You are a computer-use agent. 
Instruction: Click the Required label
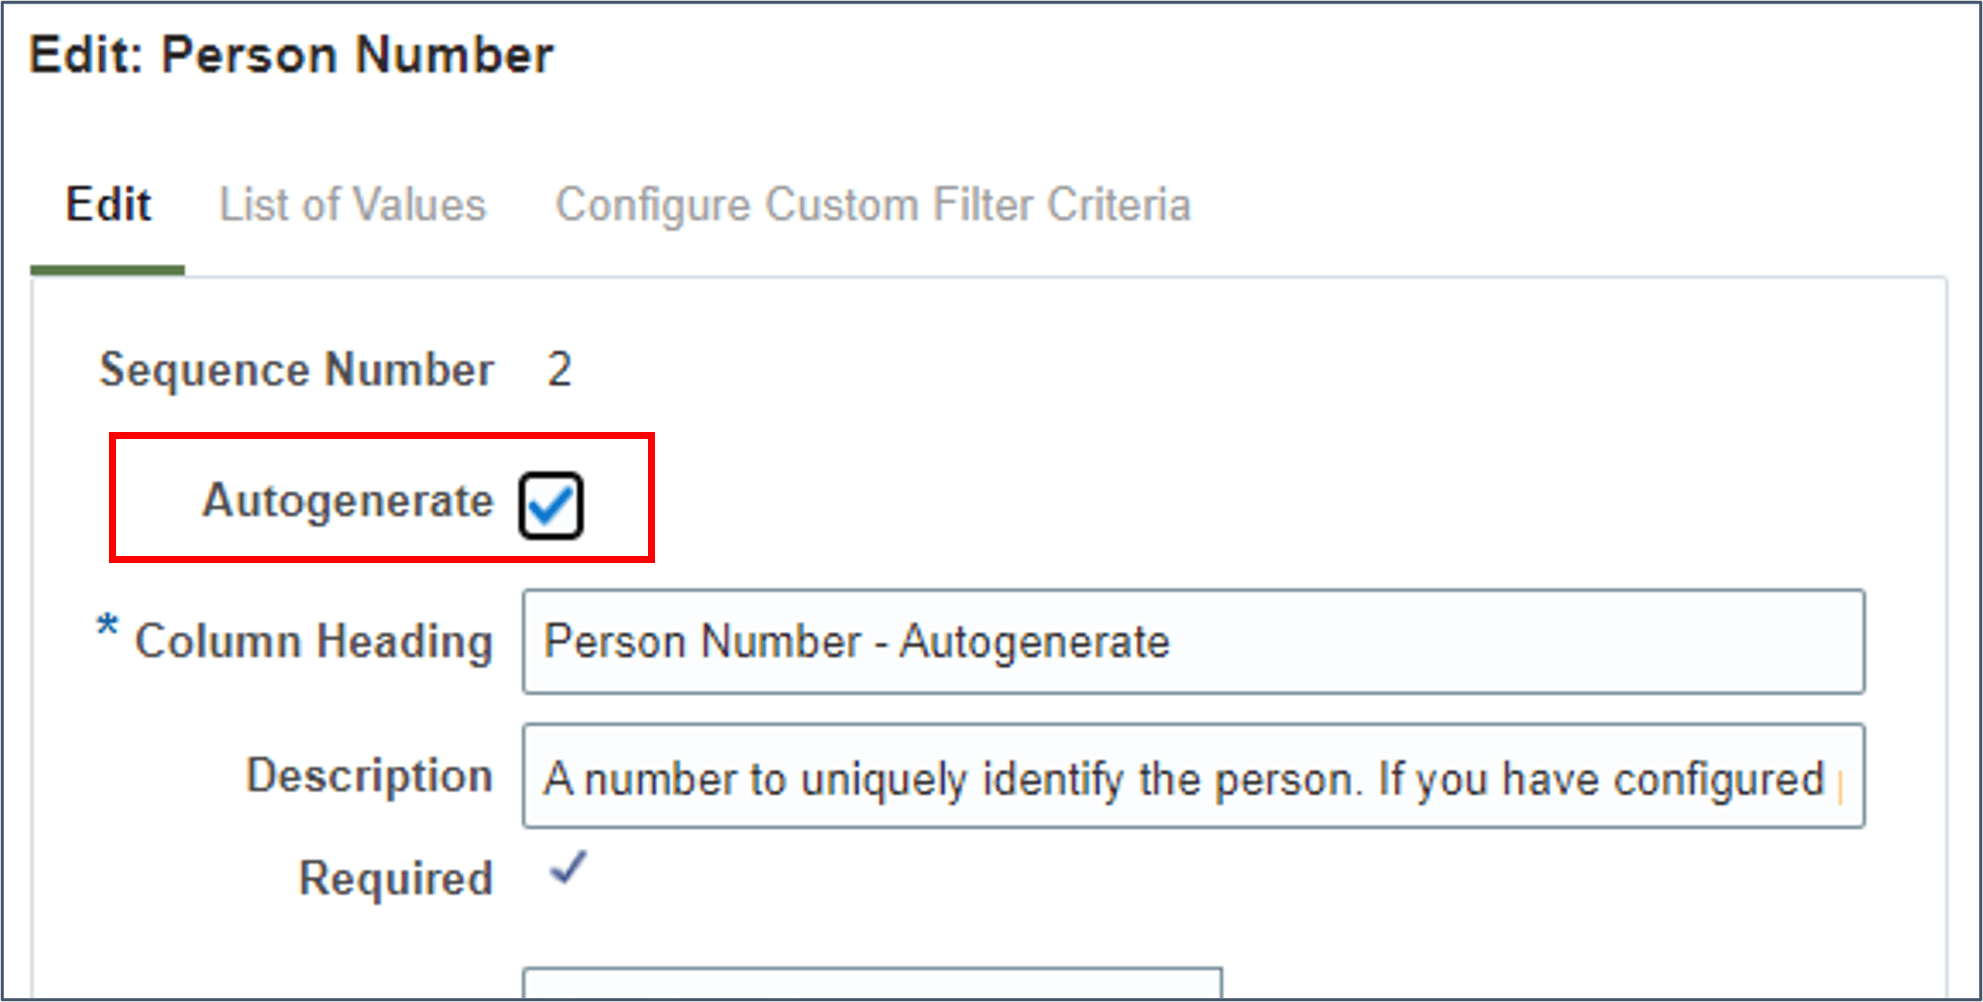(x=396, y=879)
